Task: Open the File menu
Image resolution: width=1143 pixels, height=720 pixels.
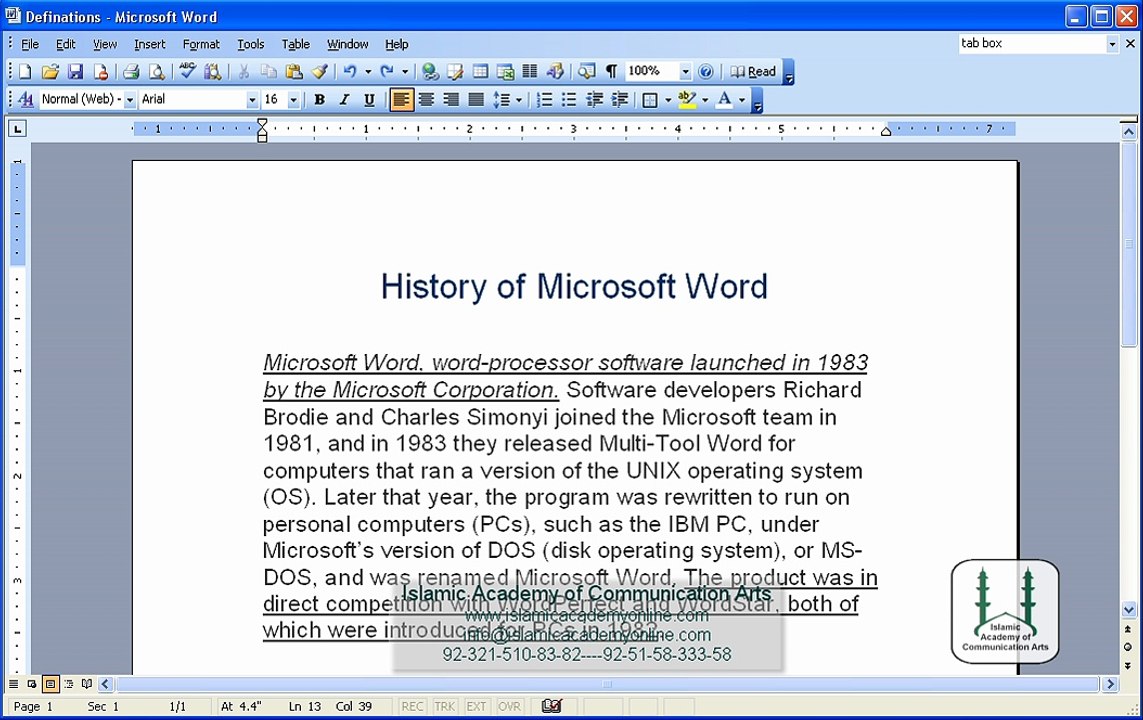Action: click(30, 44)
